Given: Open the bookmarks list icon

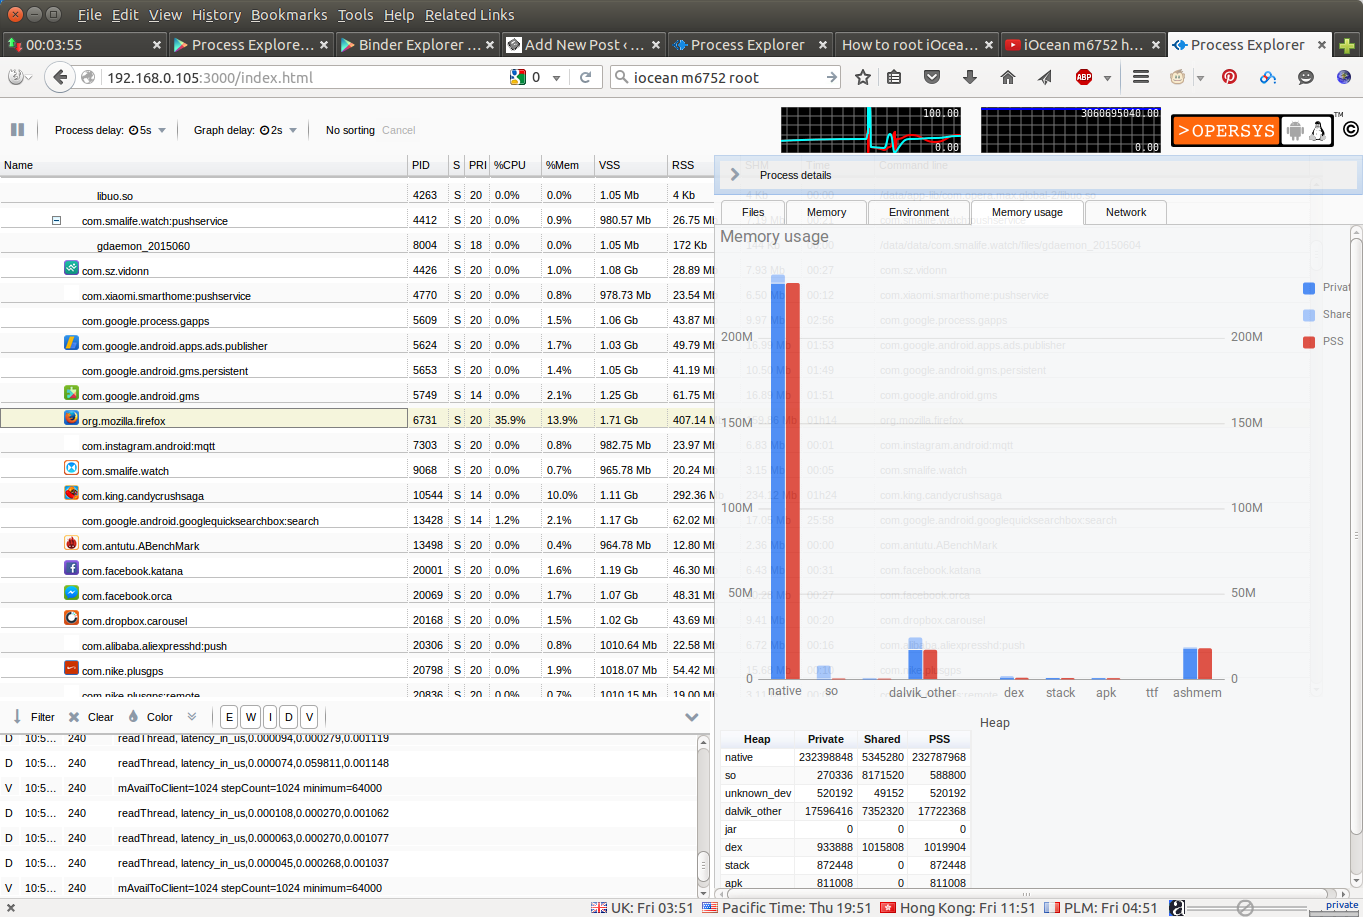Looking at the screenshot, I should coord(895,77).
